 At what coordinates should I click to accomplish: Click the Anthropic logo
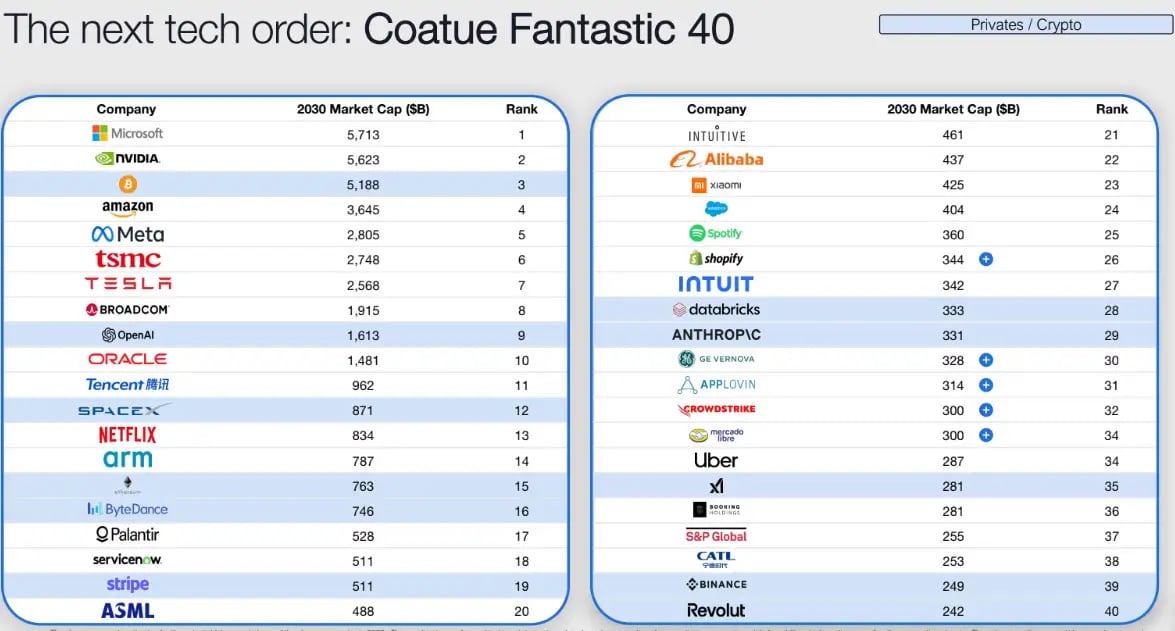click(x=716, y=335)
